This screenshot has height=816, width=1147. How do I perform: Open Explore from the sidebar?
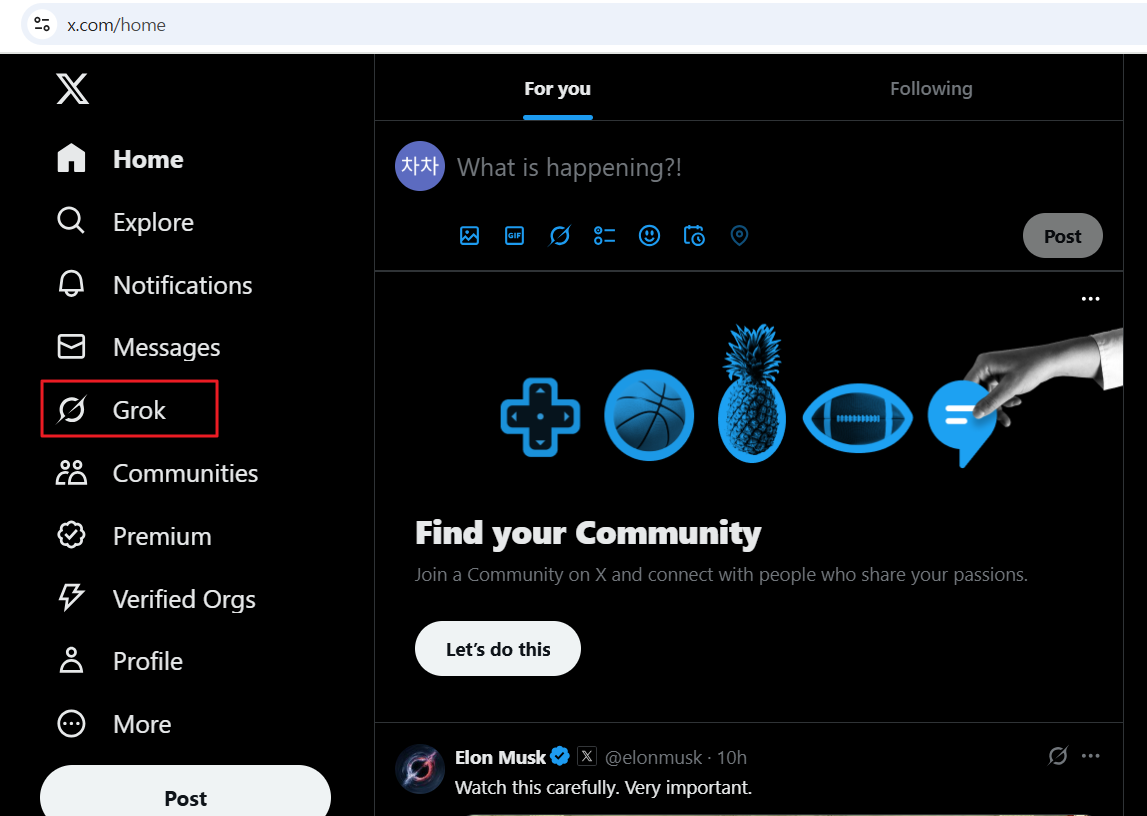coord(126,222)
